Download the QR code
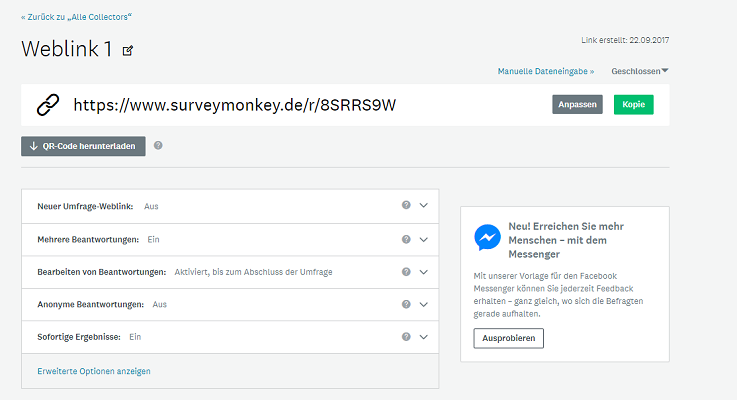737x400 pixels. tap(83, 146)
